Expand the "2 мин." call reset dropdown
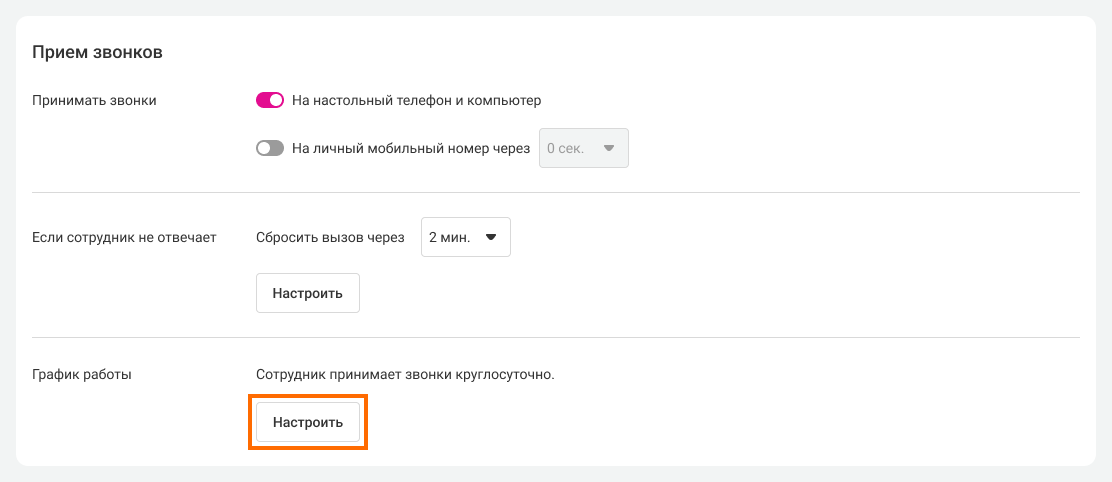The image size is (1112, 482). click(x=465, y=237)
